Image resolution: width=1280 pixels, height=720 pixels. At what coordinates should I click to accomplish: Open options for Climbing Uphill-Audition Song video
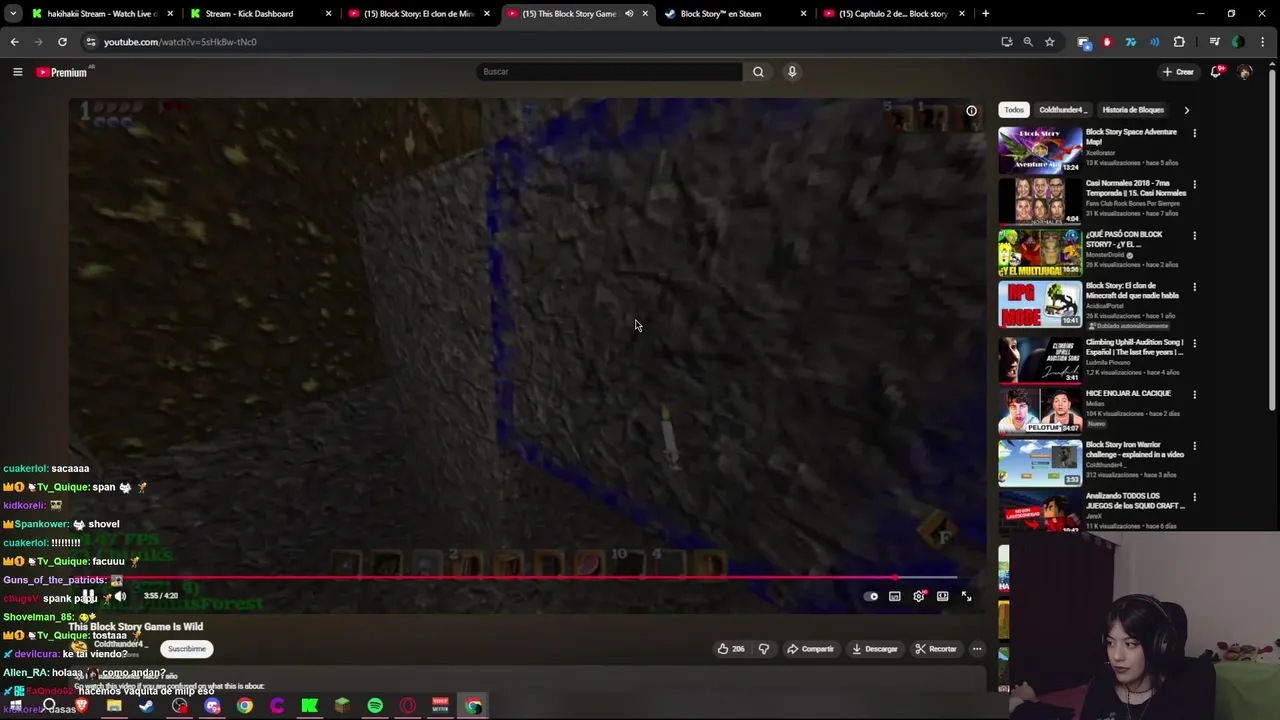pos(1194,343)
